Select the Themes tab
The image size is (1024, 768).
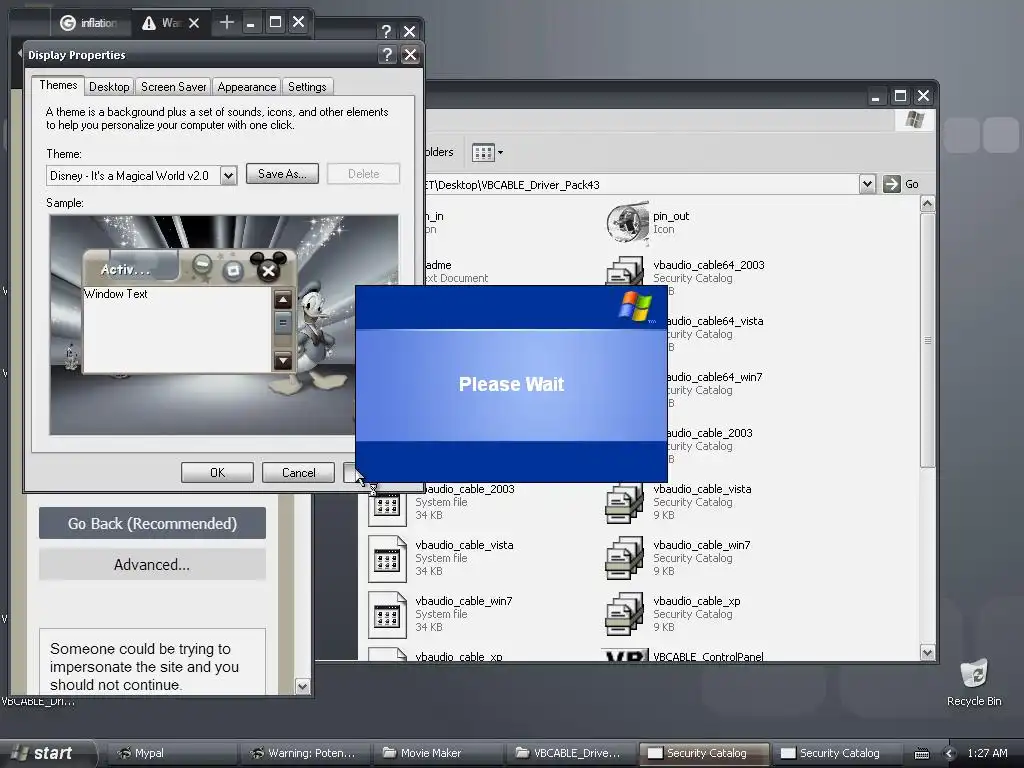(58, 85)
